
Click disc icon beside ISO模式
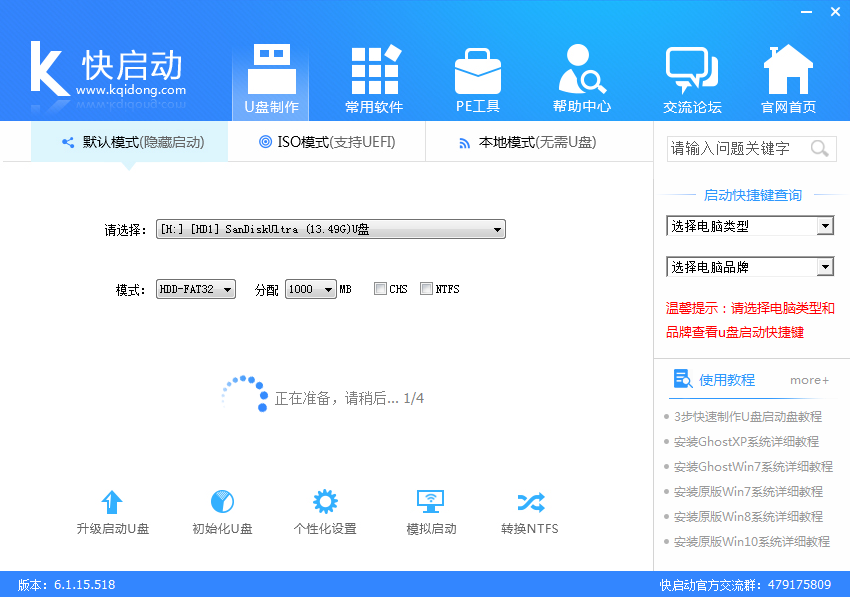pyautogui.click(x=265, y=142)
